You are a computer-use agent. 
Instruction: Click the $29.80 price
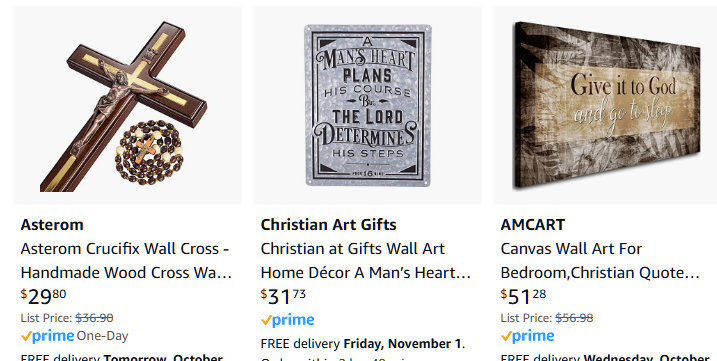[x=43, y=296]
